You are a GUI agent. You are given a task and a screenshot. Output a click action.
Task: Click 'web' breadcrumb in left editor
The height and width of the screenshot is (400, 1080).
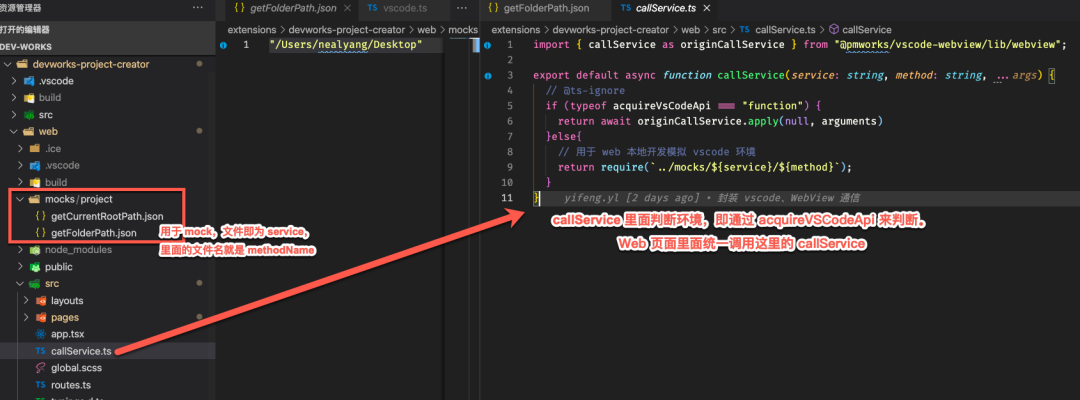(x=426, y=30)
